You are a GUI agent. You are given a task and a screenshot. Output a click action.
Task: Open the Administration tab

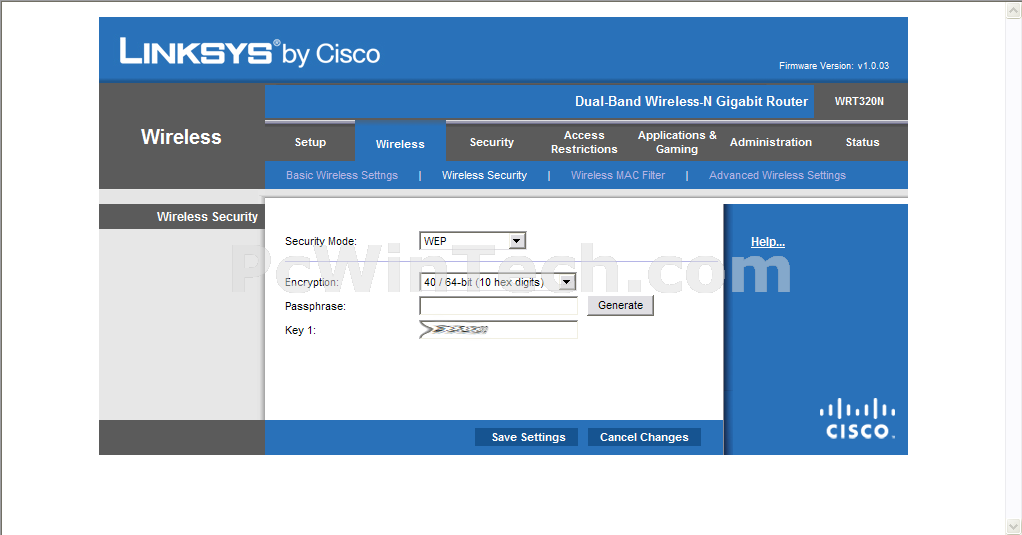(x=770, y=142)
